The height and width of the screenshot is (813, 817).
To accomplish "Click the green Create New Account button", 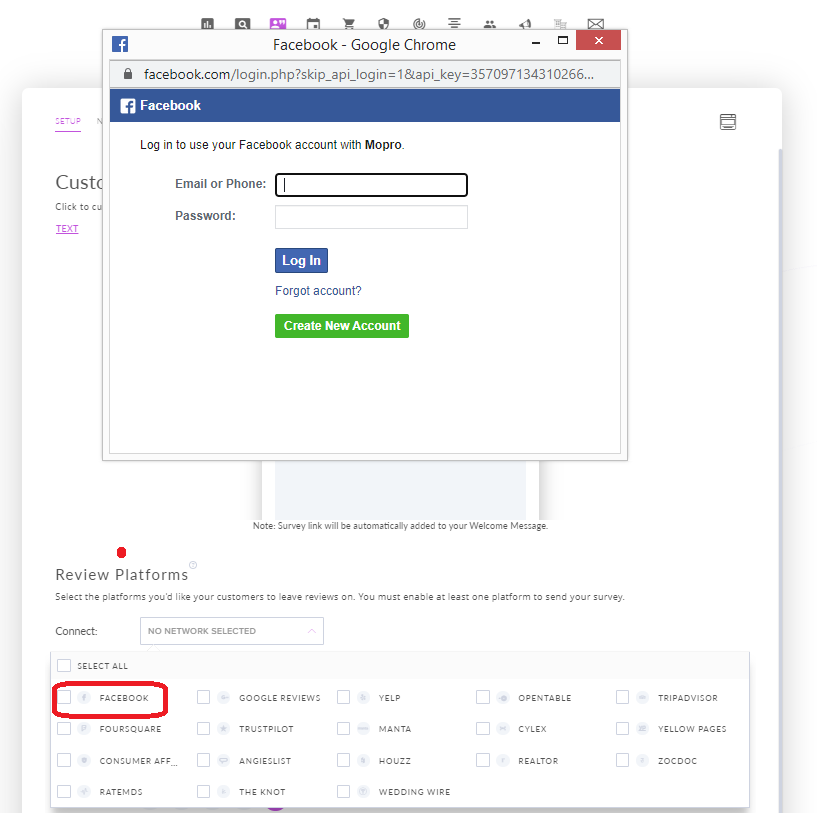I will tap(342, 326).
